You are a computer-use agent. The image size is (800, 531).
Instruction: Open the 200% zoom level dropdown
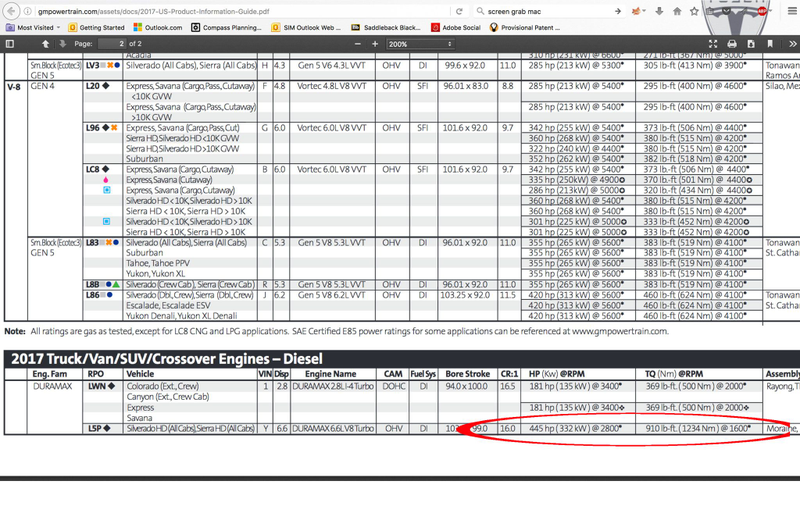point(420,44)
